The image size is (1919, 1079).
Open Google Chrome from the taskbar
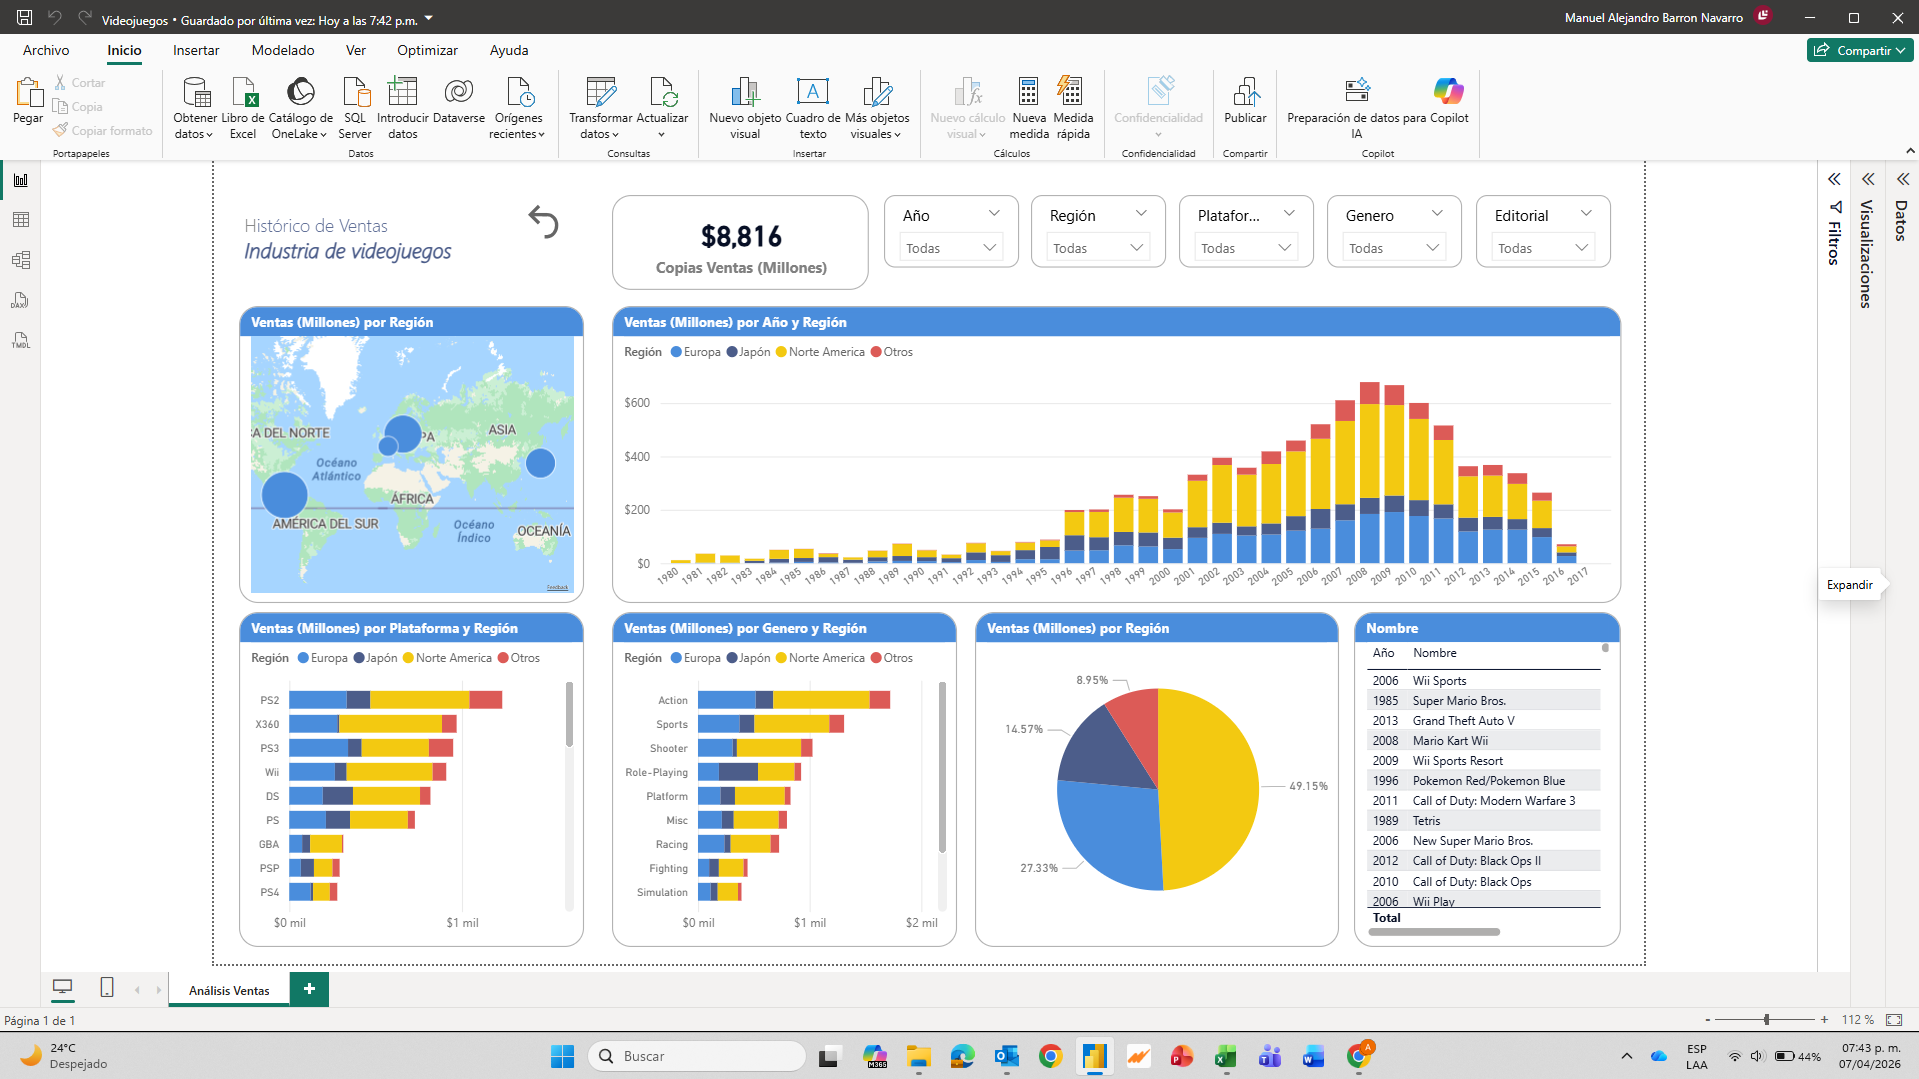(1050, 1056)
